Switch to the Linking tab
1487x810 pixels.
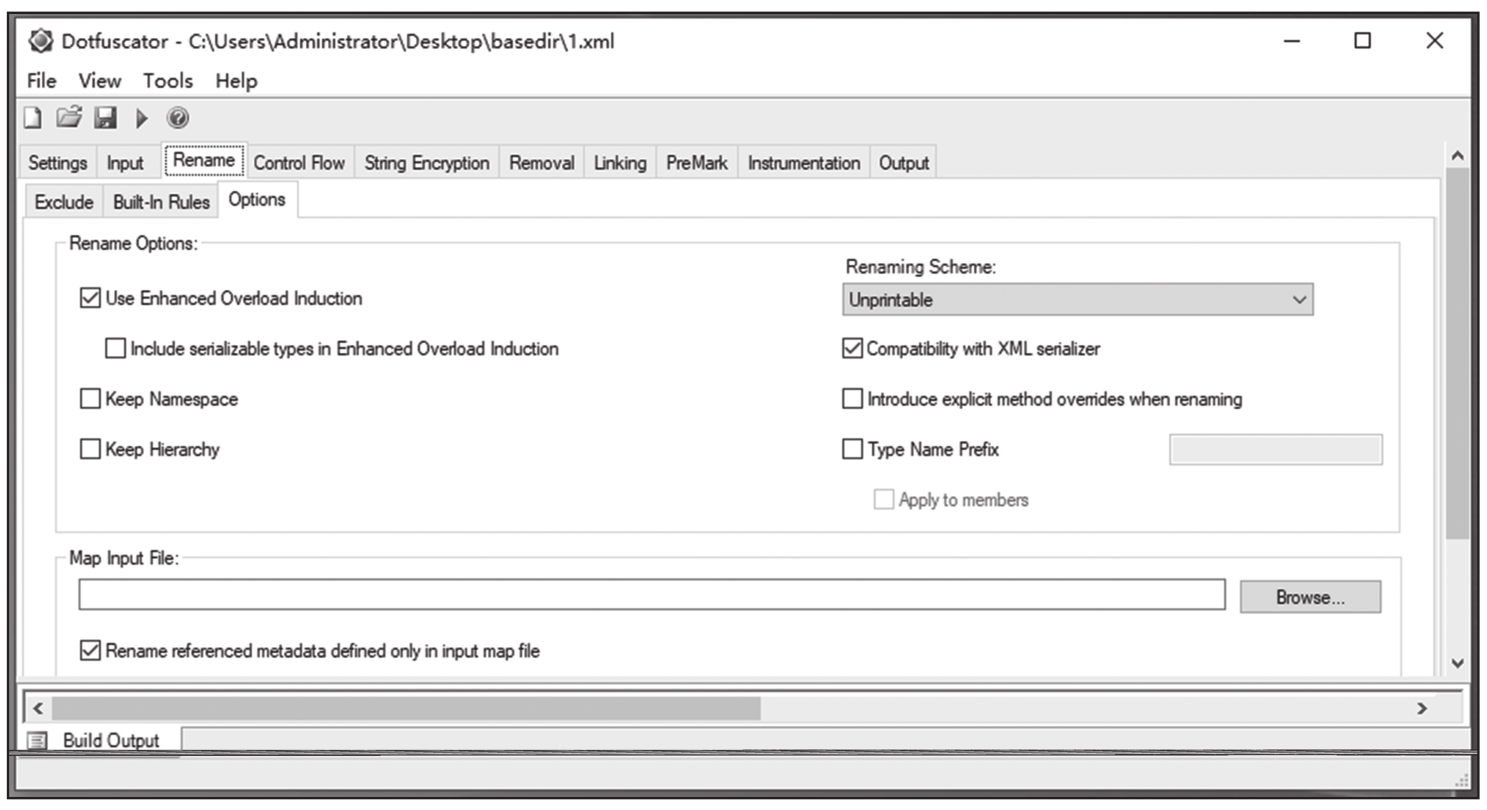[620, 163]
